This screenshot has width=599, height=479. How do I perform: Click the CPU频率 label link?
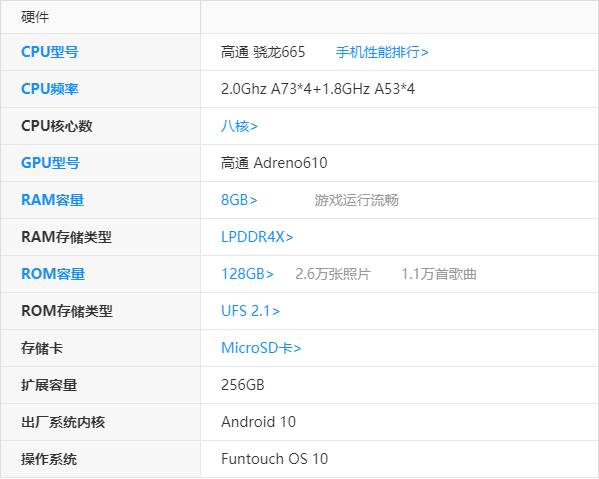click(50, 89)
